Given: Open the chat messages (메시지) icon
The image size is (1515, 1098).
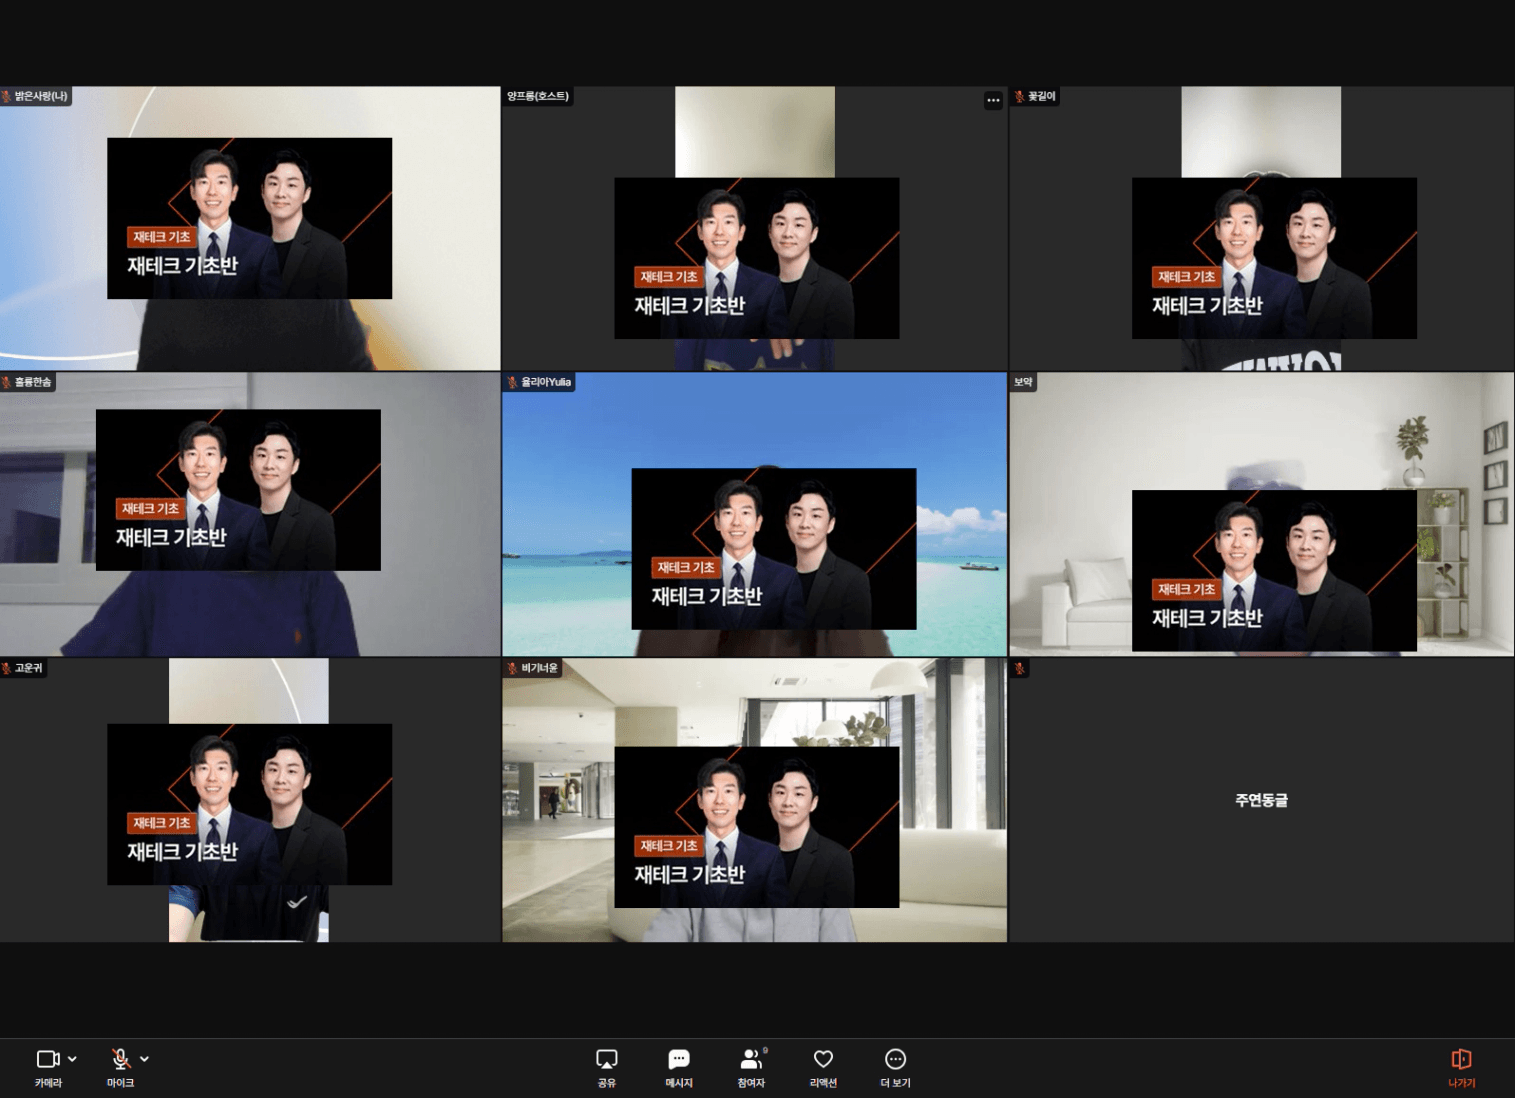Looking at the screenshot, I should click(679, 1059).
